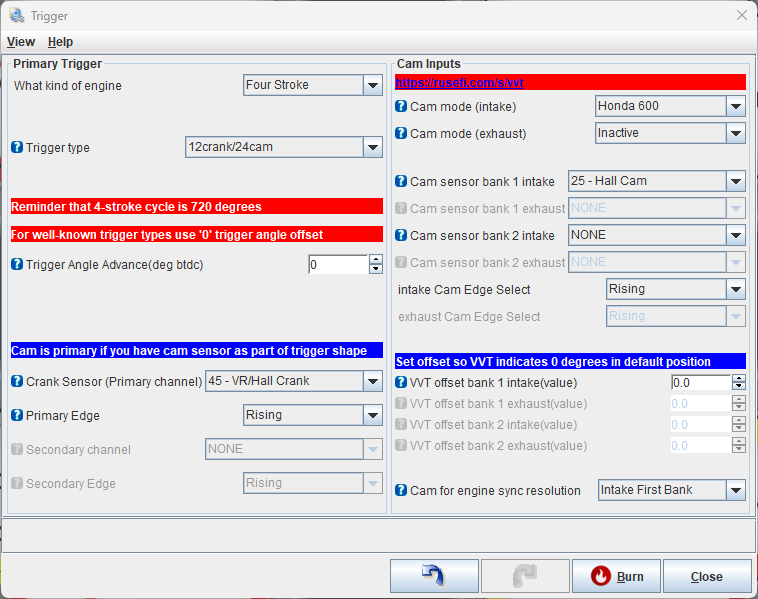This screenshot has width=758, height=599.
Task: Click help icon beside Crank Sensor
Action: coord(17,381)
